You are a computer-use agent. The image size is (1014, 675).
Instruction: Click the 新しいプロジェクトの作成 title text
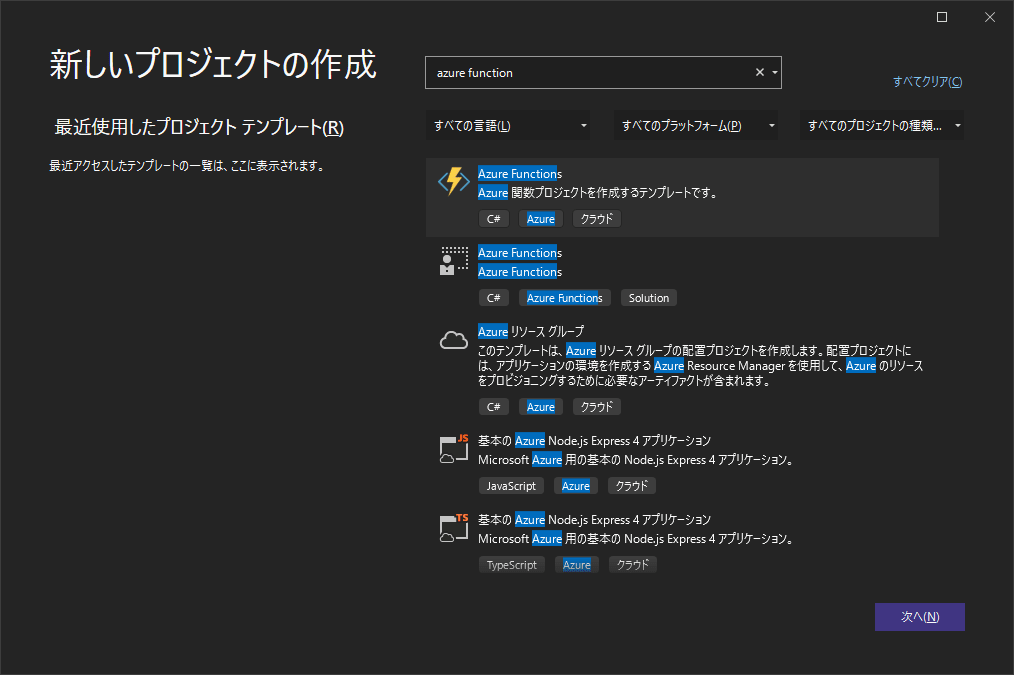pos(213,65)
